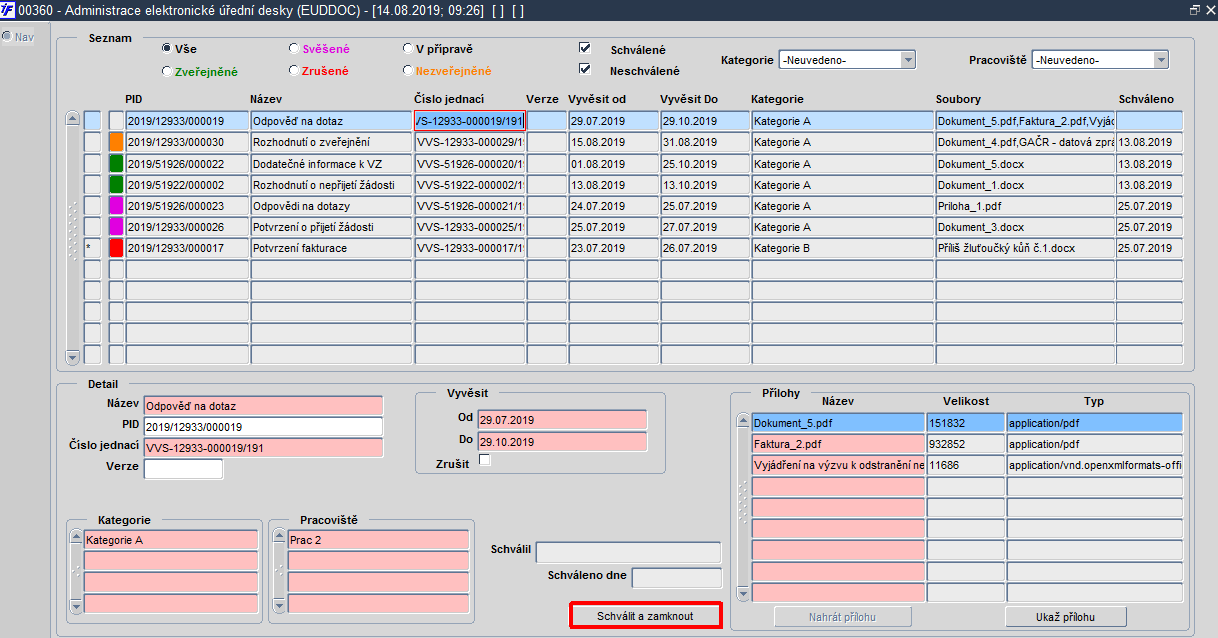
Task: Choose the V přípravě radio option
Action: coord(407,48)
